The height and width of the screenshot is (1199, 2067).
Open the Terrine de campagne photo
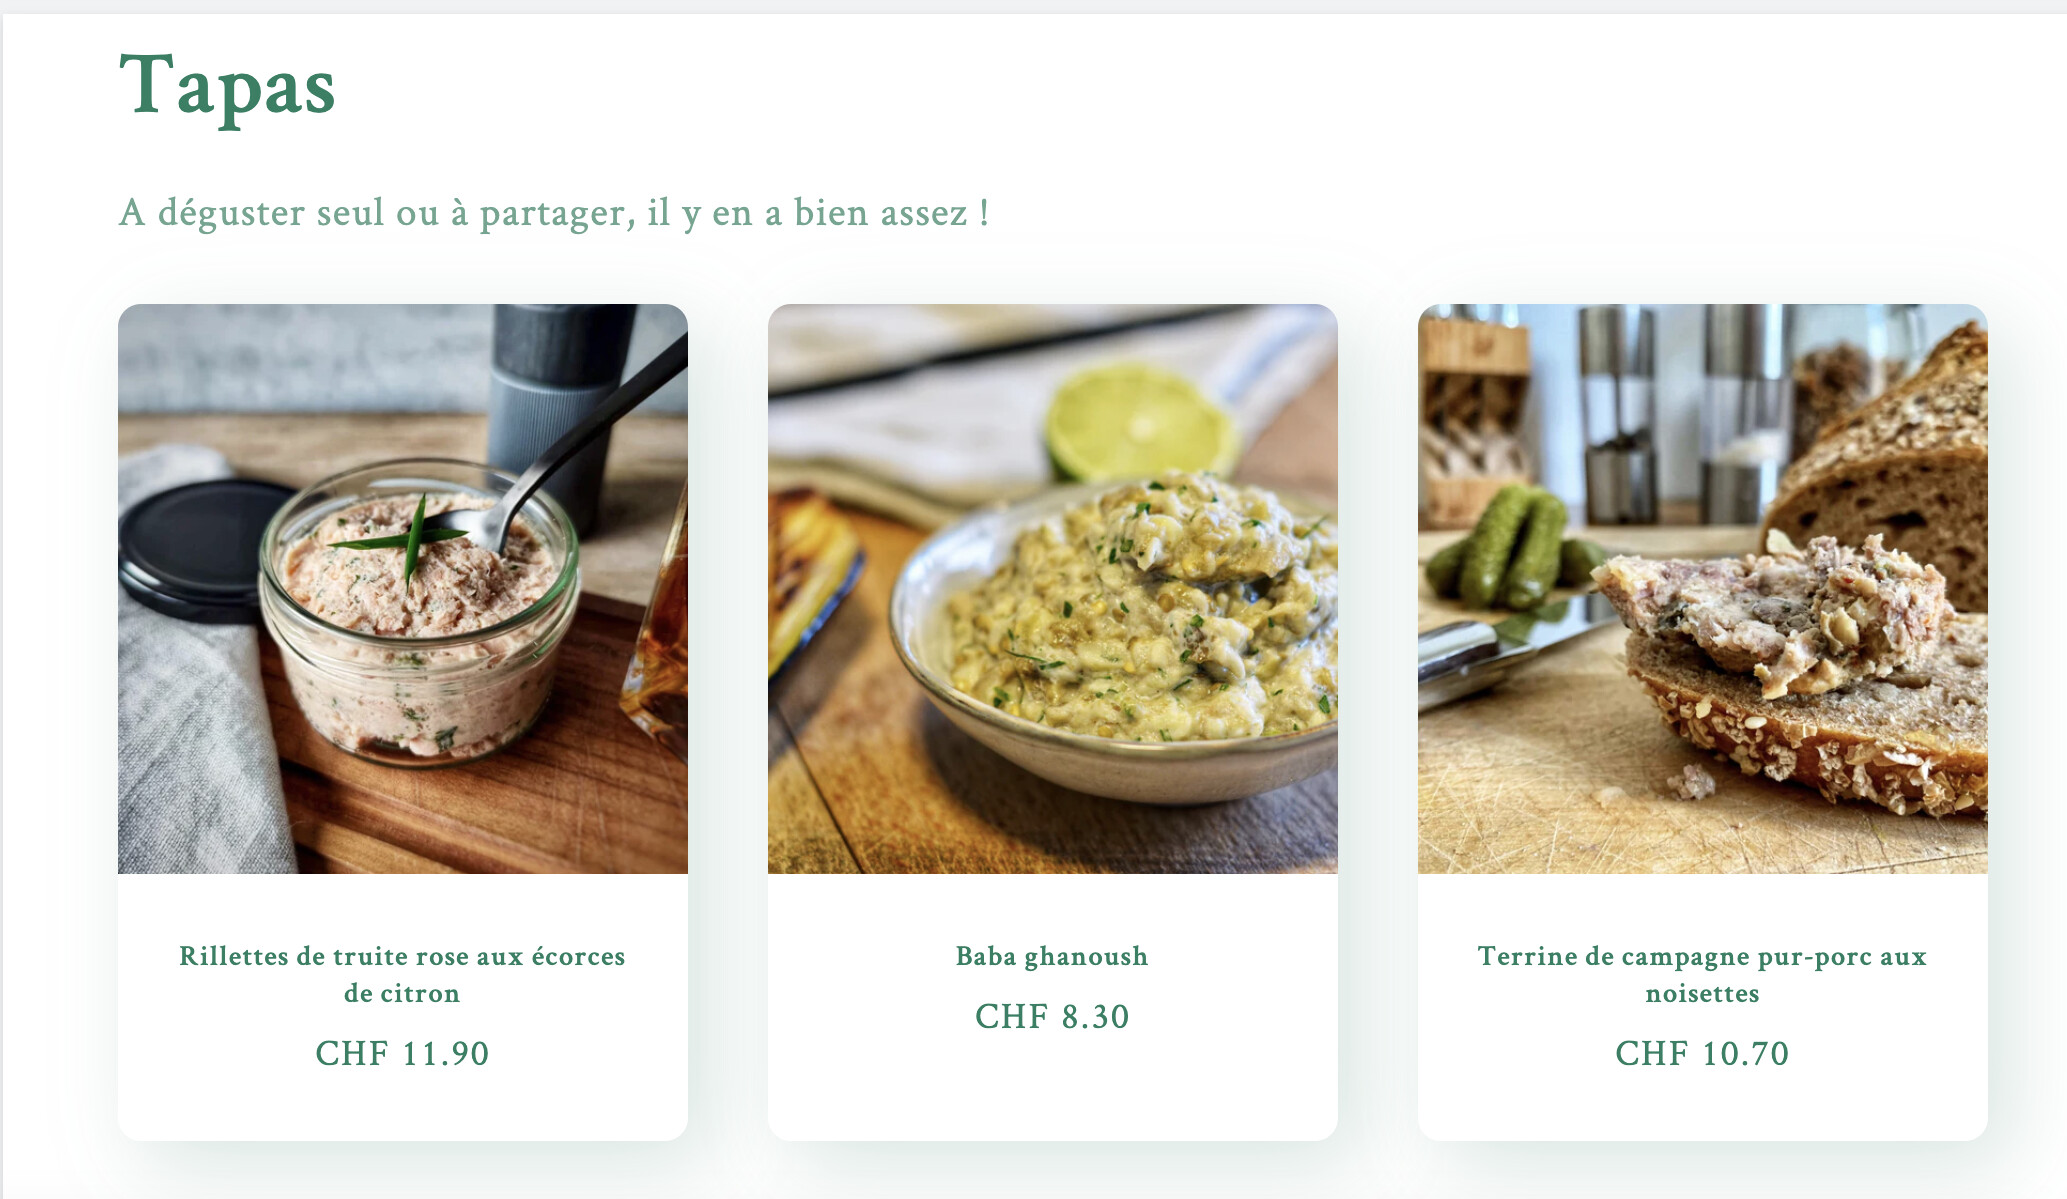click(x=1703, y=589)
